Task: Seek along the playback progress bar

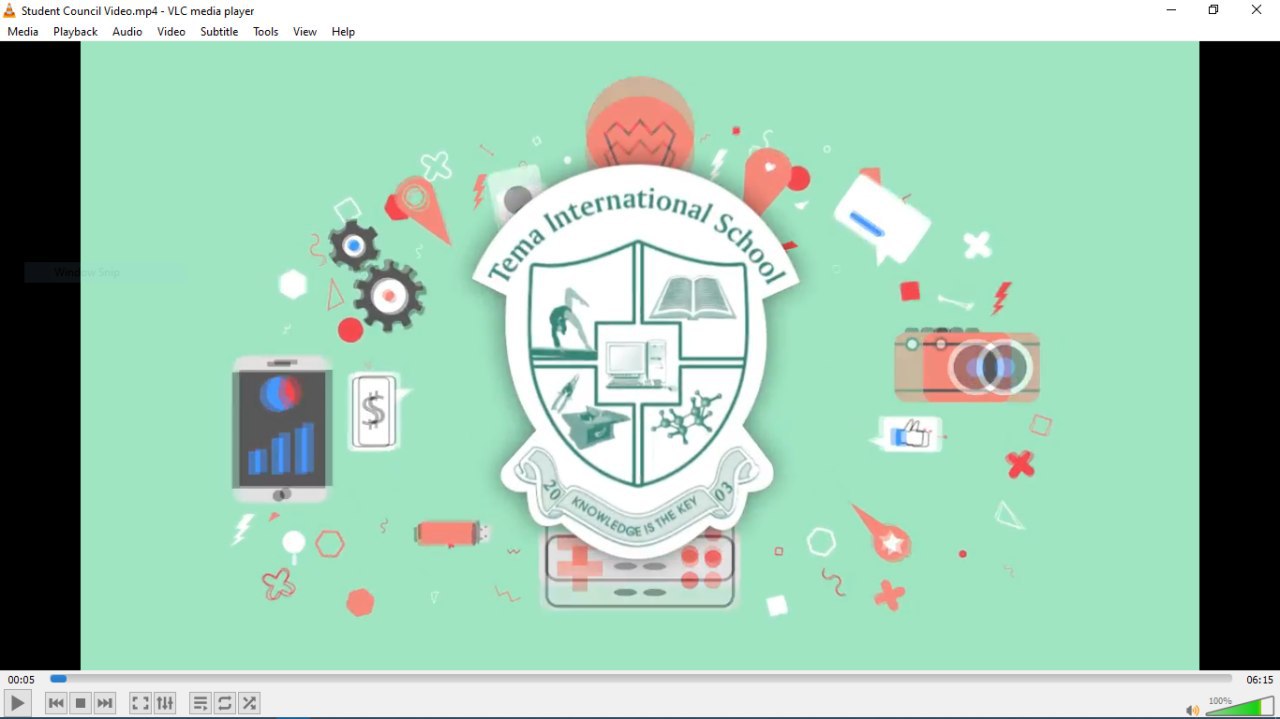Action: coord(641,679)
